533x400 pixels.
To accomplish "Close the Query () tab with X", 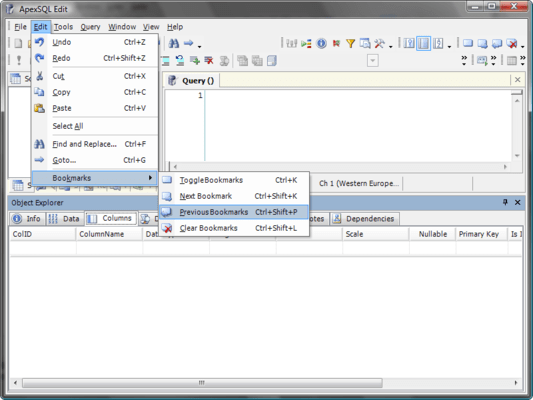I will click(517, 80).
